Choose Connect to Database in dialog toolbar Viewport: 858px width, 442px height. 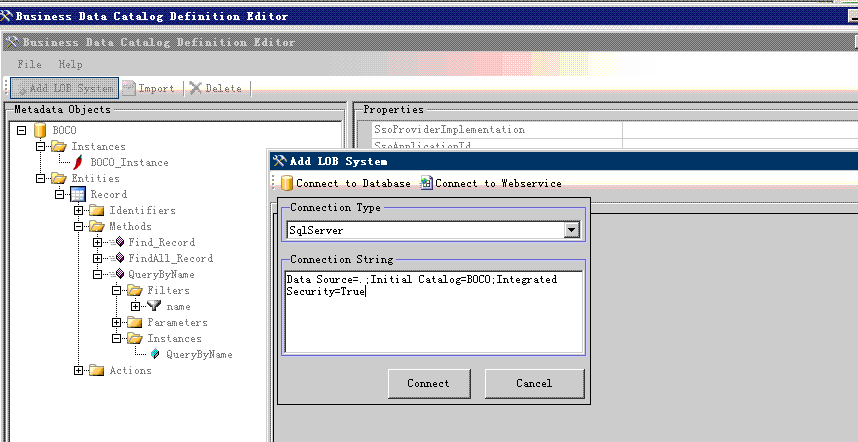point(346,183)
